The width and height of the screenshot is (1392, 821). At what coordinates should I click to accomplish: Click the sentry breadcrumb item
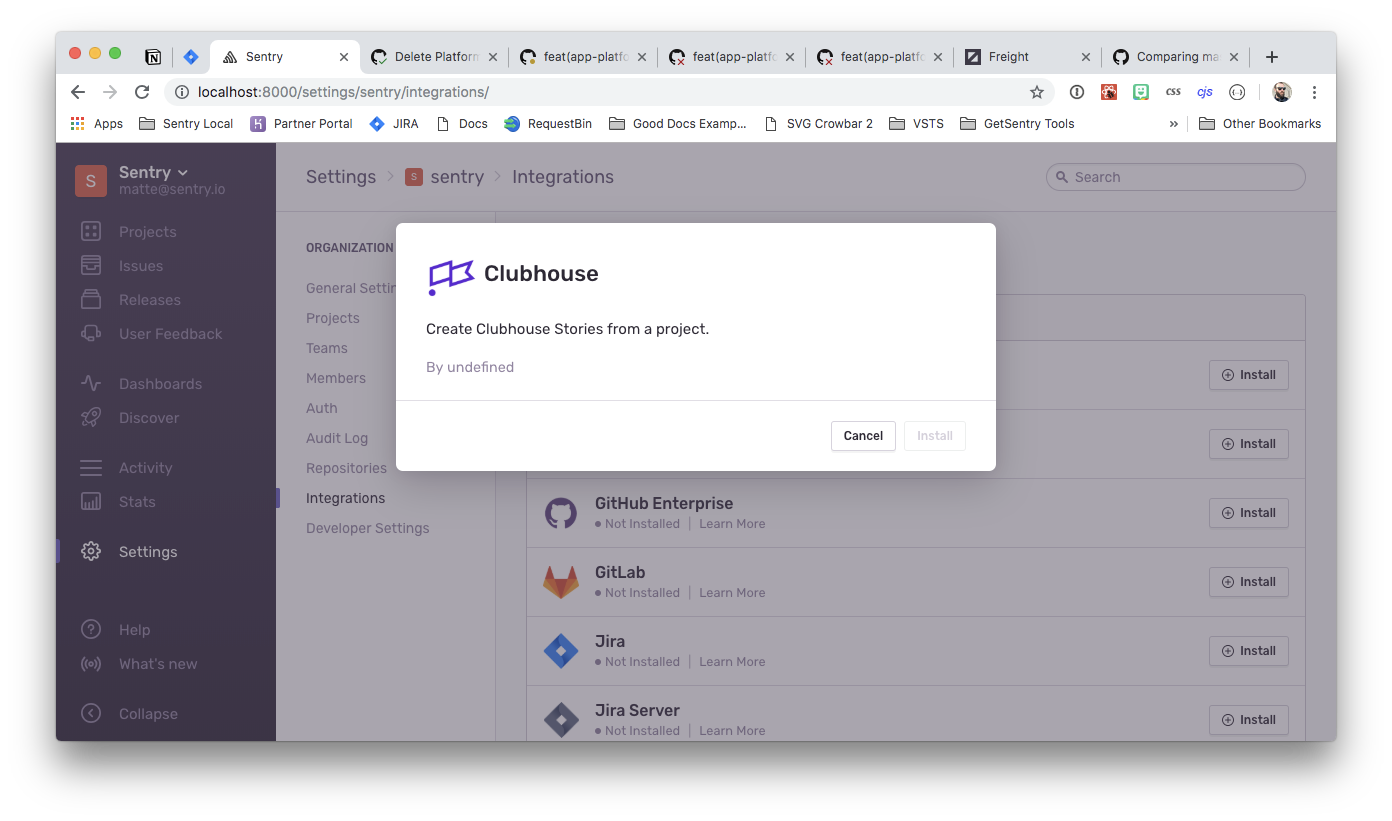click(445, 177)
